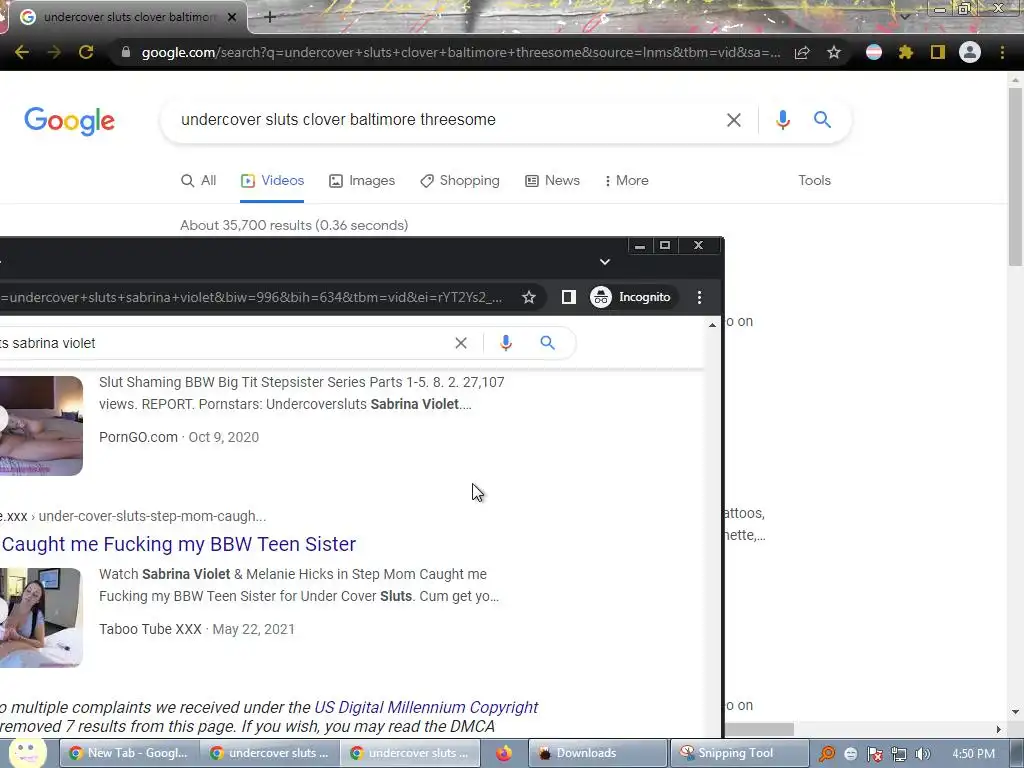View site info via the lock icon
Viewport: 1024px width, 768px height.
pos(126,52)
